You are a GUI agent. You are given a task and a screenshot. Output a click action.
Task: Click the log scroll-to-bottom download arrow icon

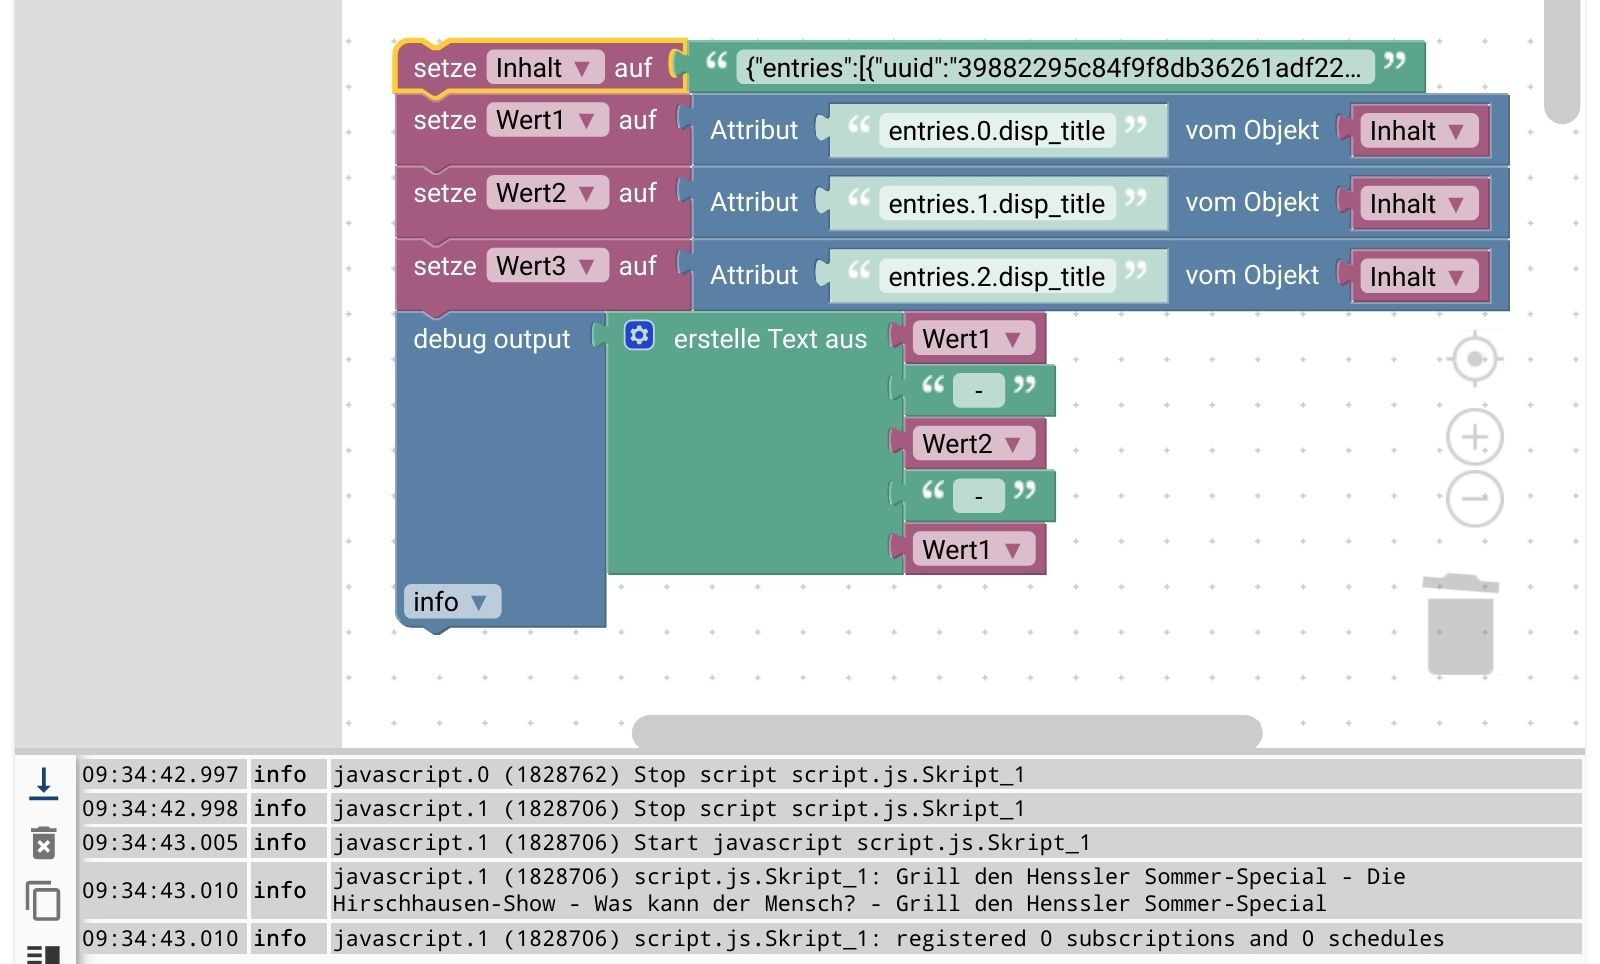tap(43, 783)
